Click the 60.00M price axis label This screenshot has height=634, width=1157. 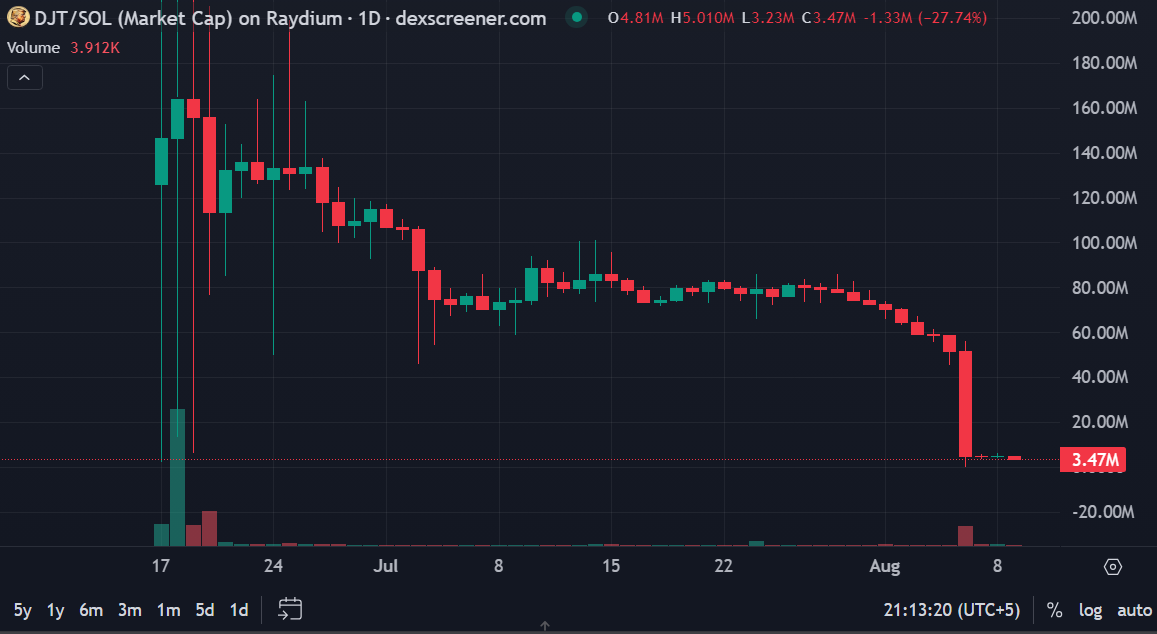click(1100, 333)
